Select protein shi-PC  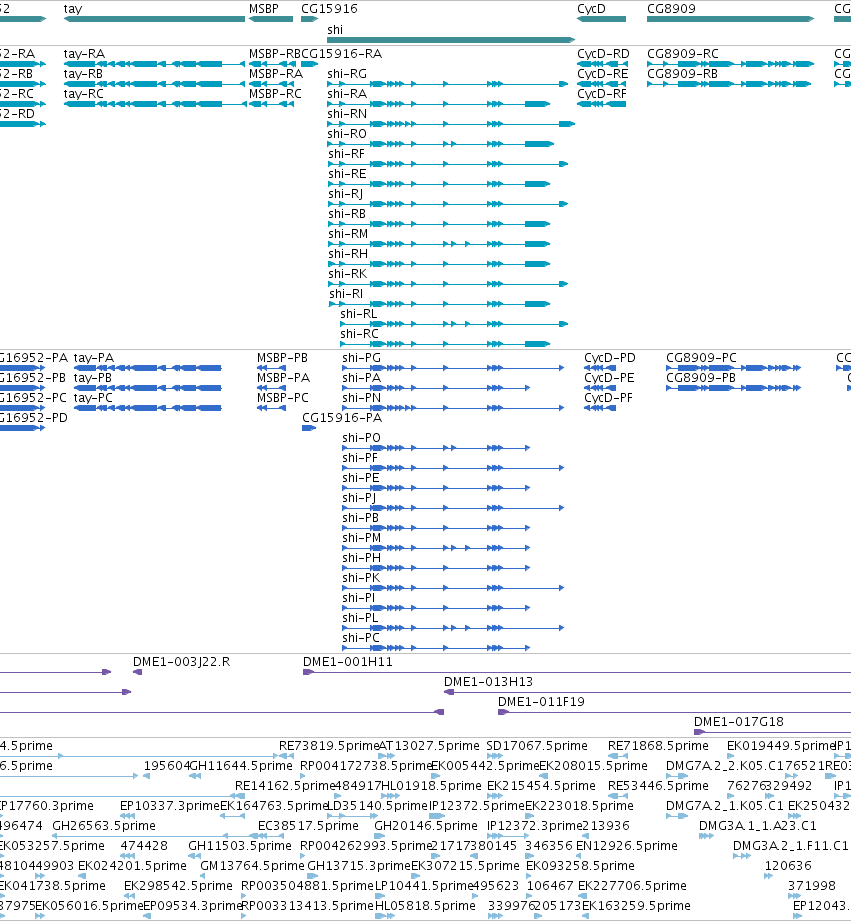(361, 637)
